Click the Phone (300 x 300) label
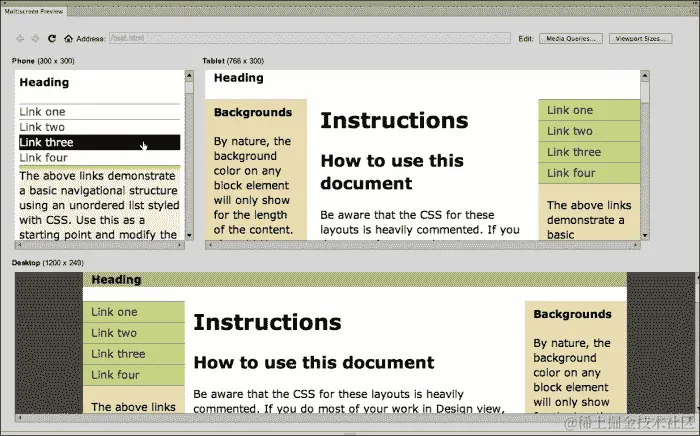Image resolution: width=700 pixels, height=436 pixels. point(43,61)
